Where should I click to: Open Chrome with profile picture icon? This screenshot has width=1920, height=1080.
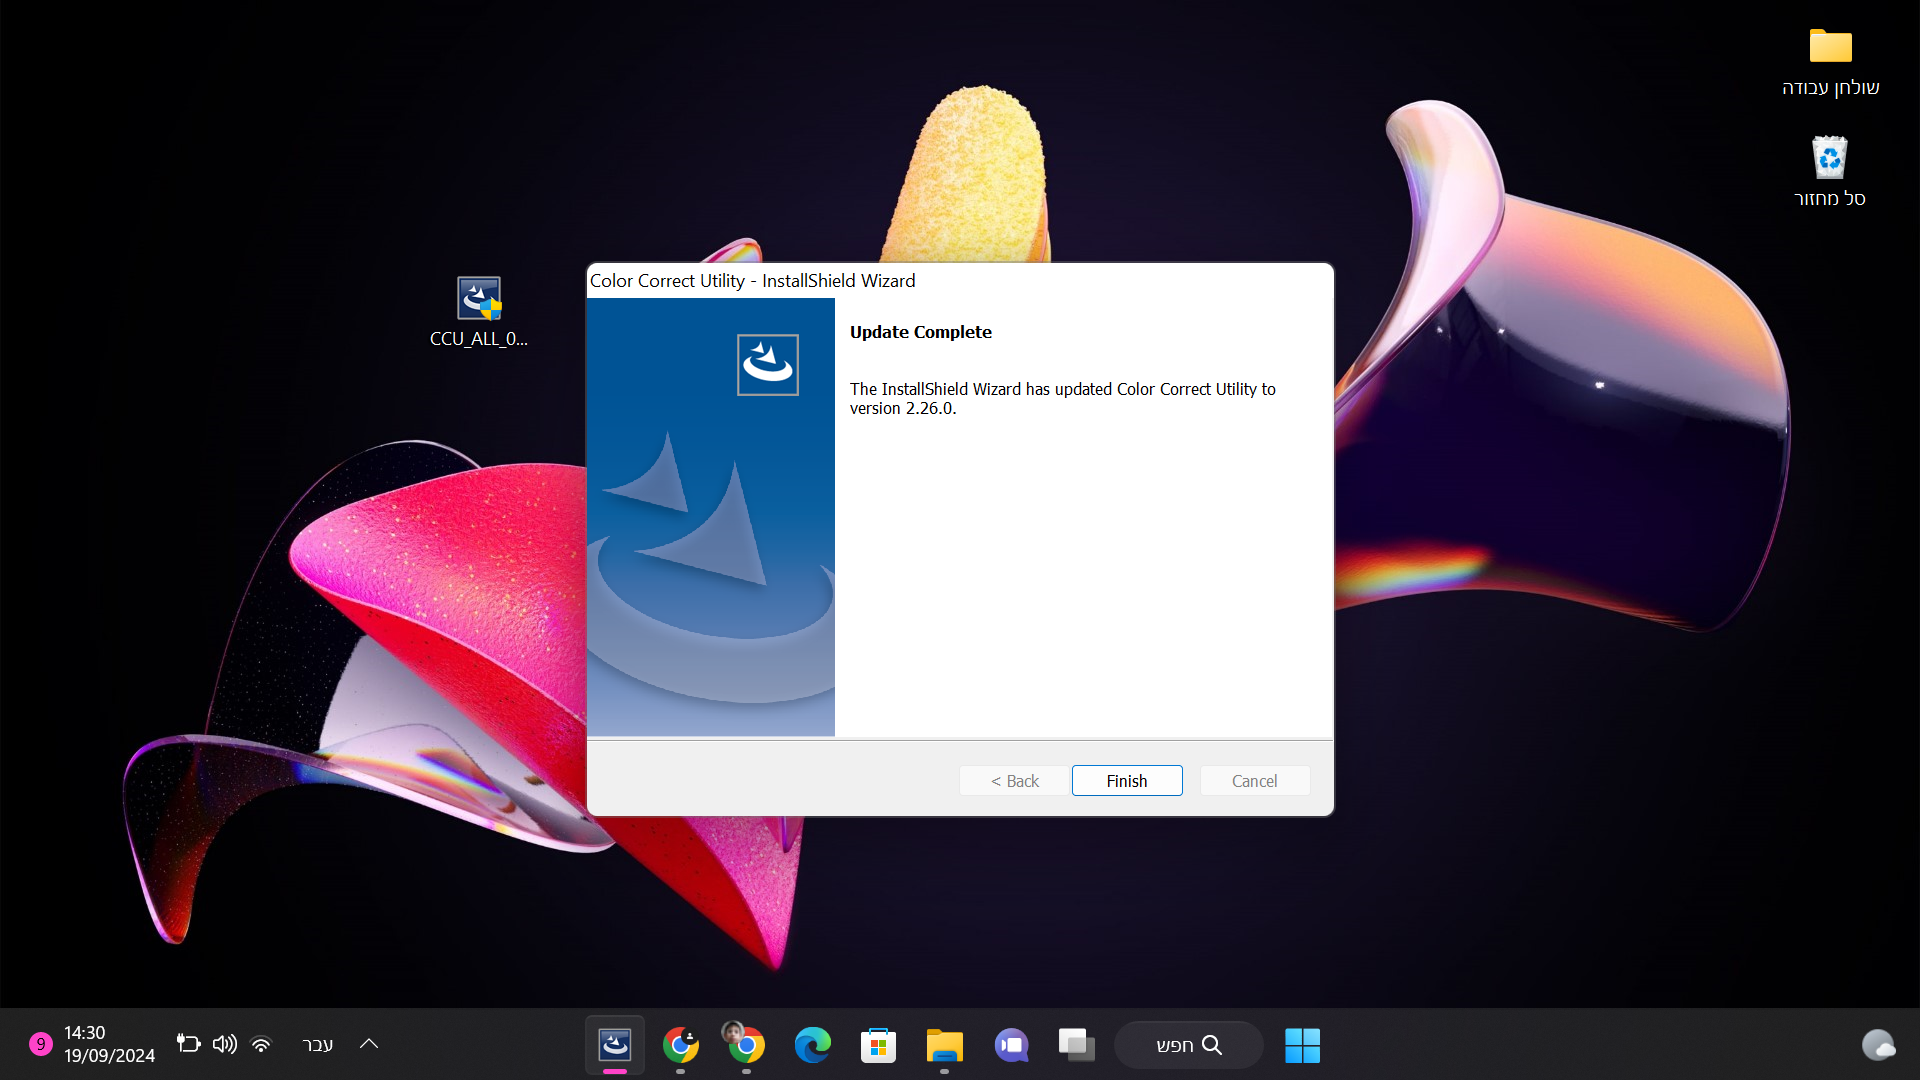click(745, 1045)
